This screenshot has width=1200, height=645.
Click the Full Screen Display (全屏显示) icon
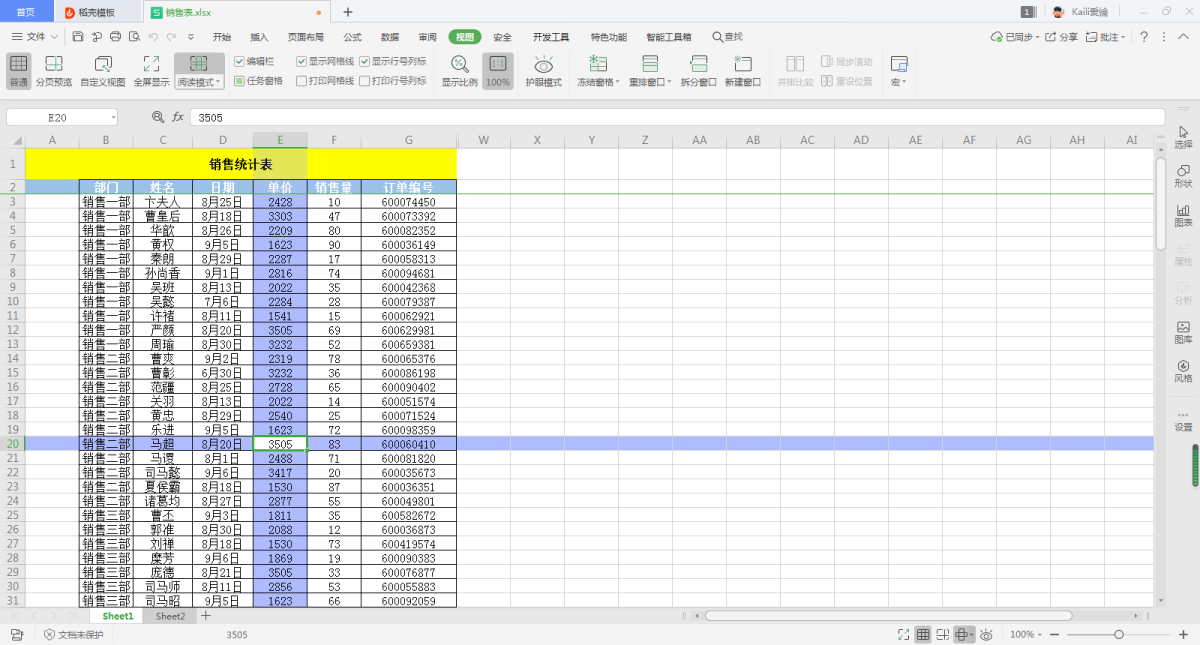click(x=151, y=70)
